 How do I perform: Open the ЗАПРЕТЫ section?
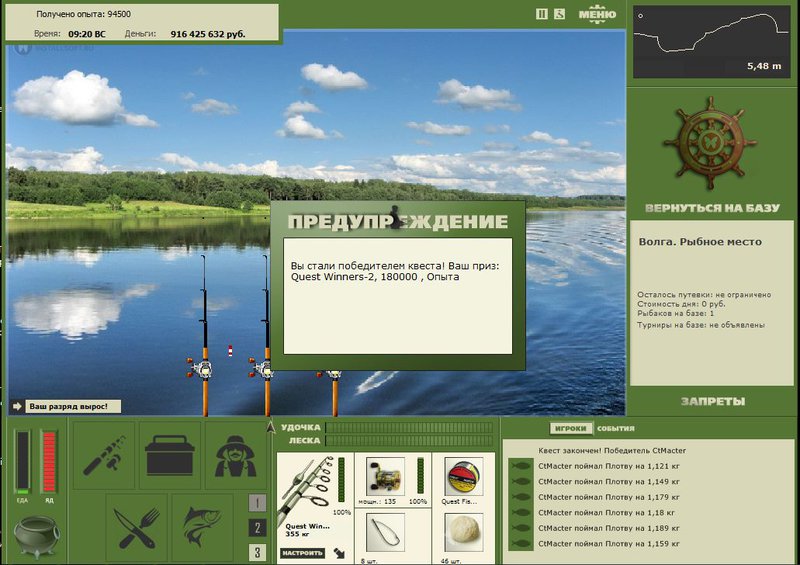(x=713, y=402)
